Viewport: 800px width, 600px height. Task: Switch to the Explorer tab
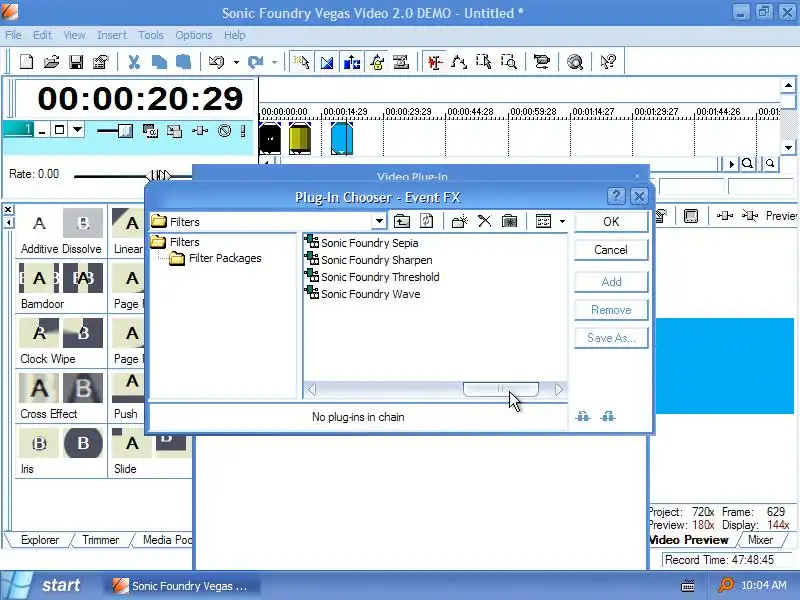click(x=40, y=540)
